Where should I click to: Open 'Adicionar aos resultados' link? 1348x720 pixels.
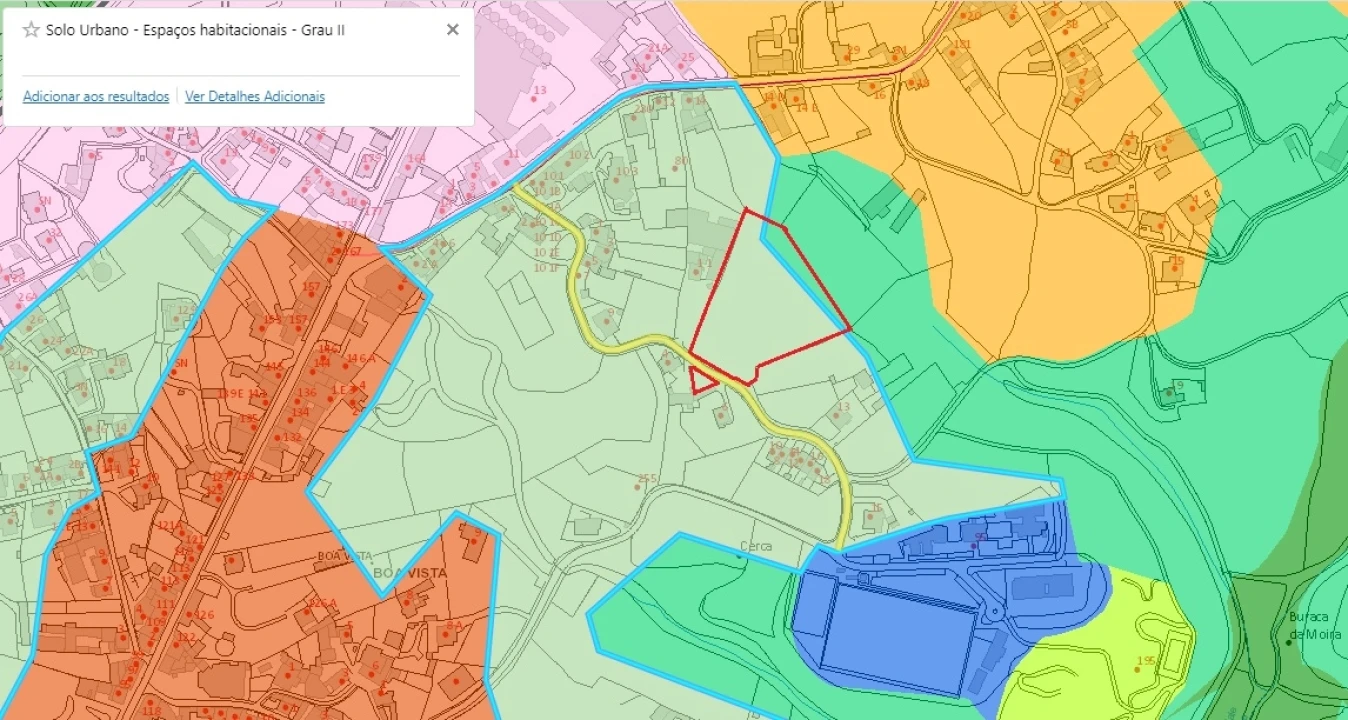click(96, 97)
